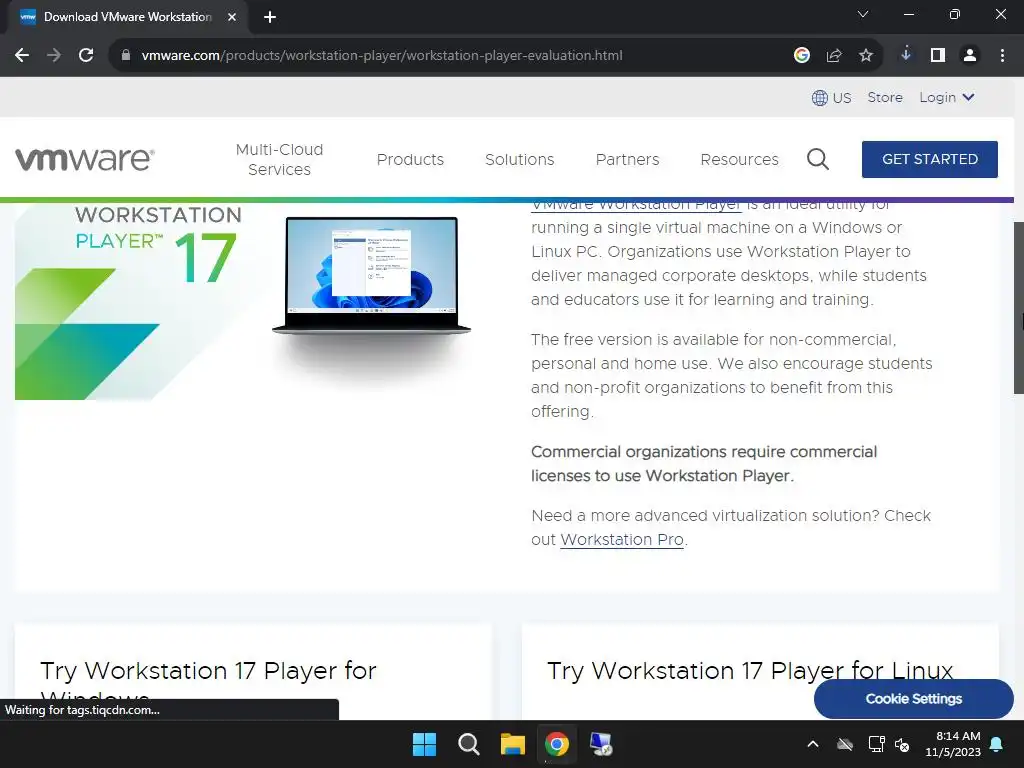Toggle Chrome side panel icon
Image resolution: width=1024 pixels, height=768 pixels.
tap(938, 56)
